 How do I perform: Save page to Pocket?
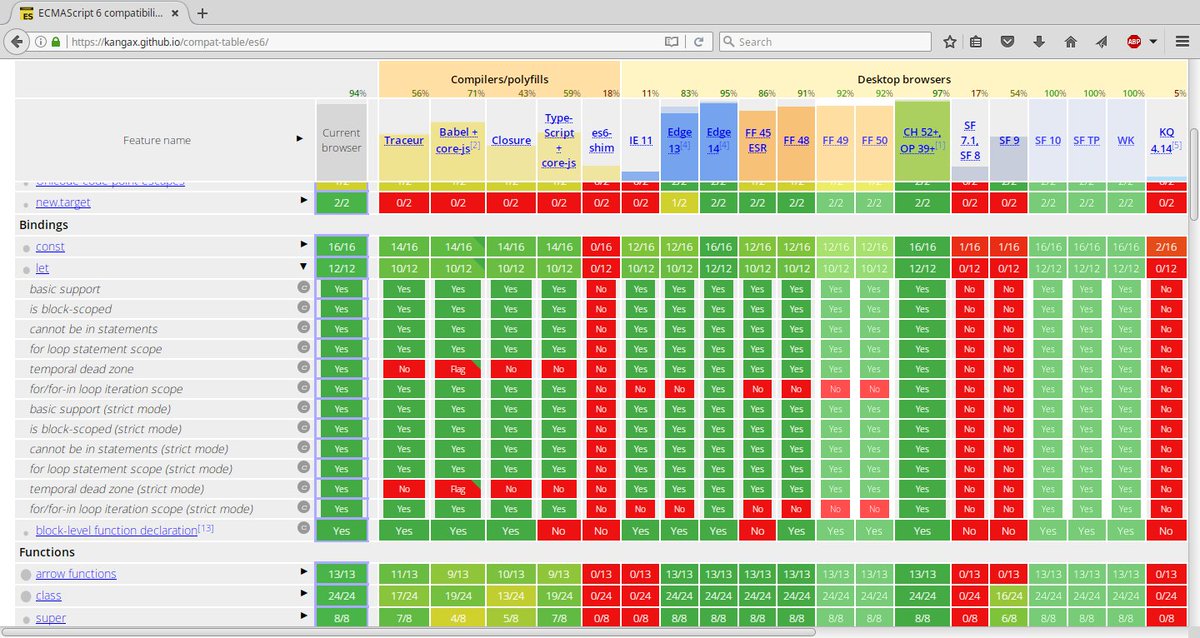pyautogui.click(x=1008, y=42)
